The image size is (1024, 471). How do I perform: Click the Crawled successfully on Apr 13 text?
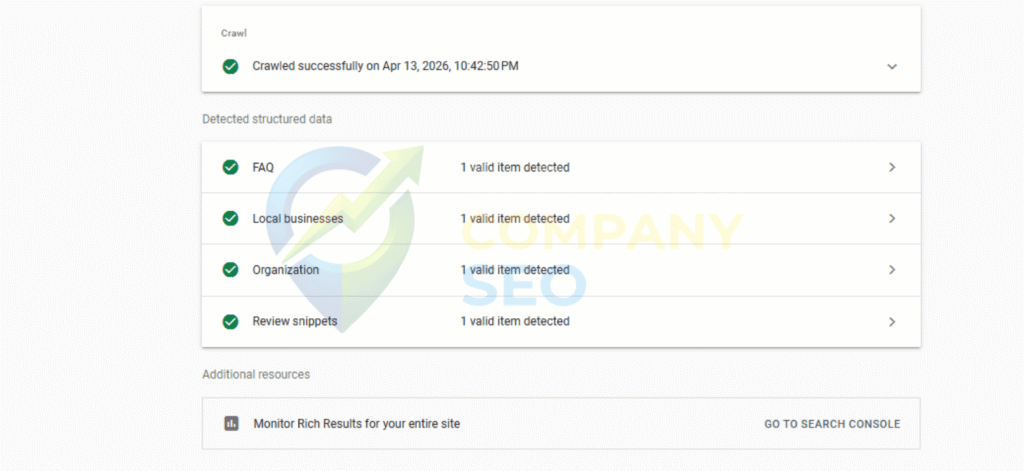click(x=385, y=67)
